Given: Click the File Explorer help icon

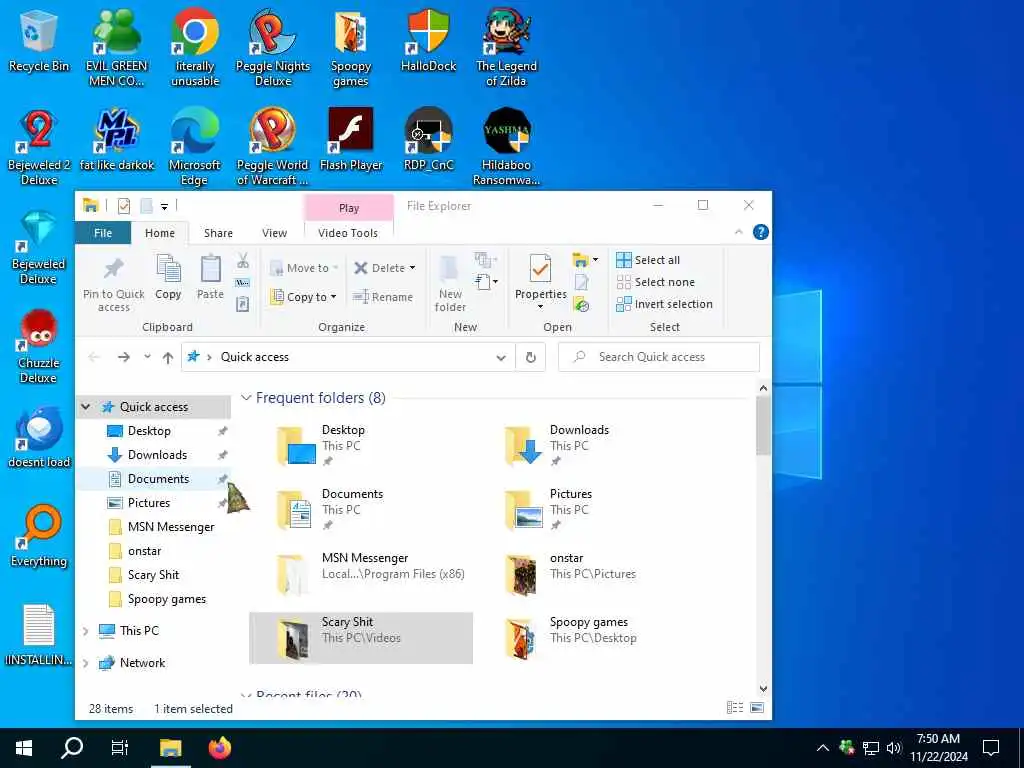Looking at the screenshot, I should (760, 232).
